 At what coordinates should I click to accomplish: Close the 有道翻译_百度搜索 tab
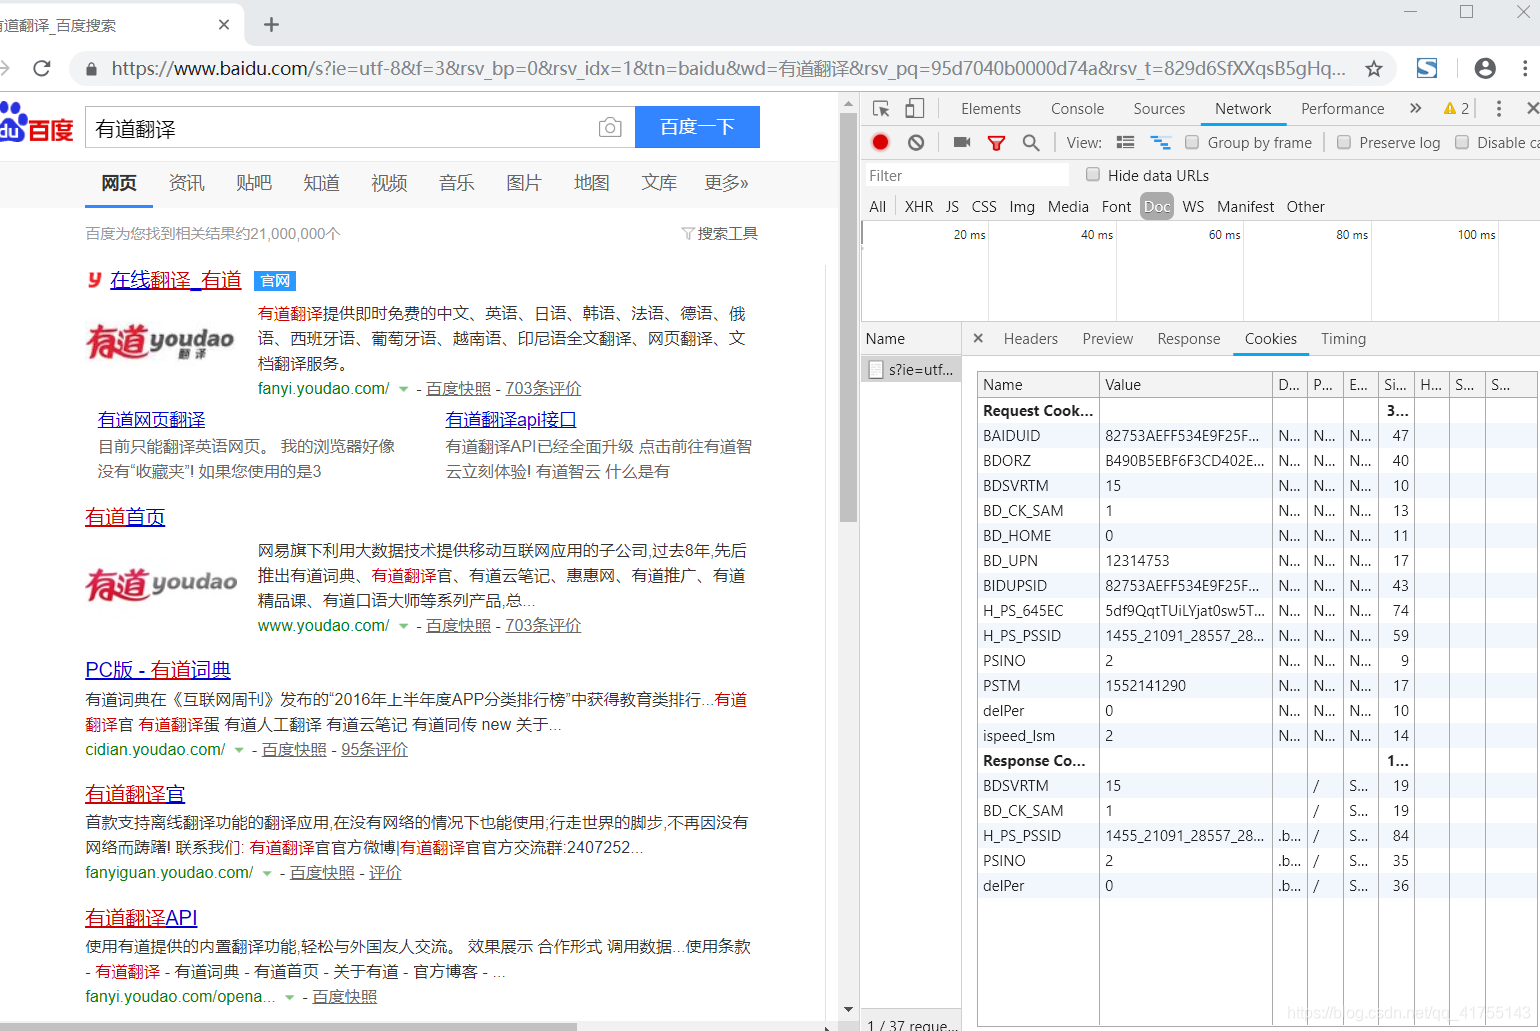[x=224, y=24]
